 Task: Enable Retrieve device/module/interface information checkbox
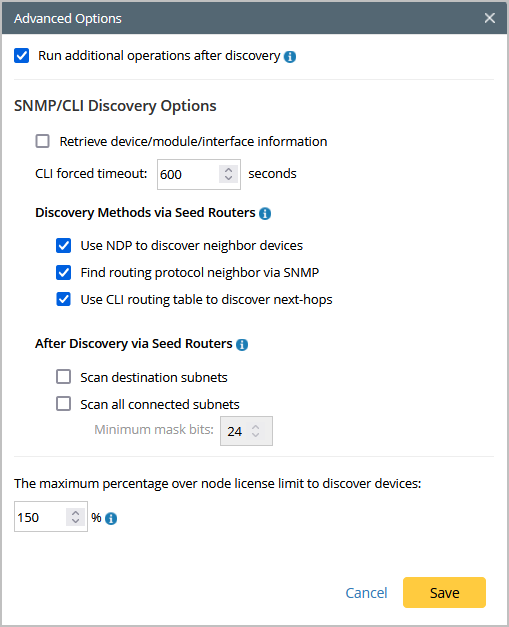pos(42,141)
